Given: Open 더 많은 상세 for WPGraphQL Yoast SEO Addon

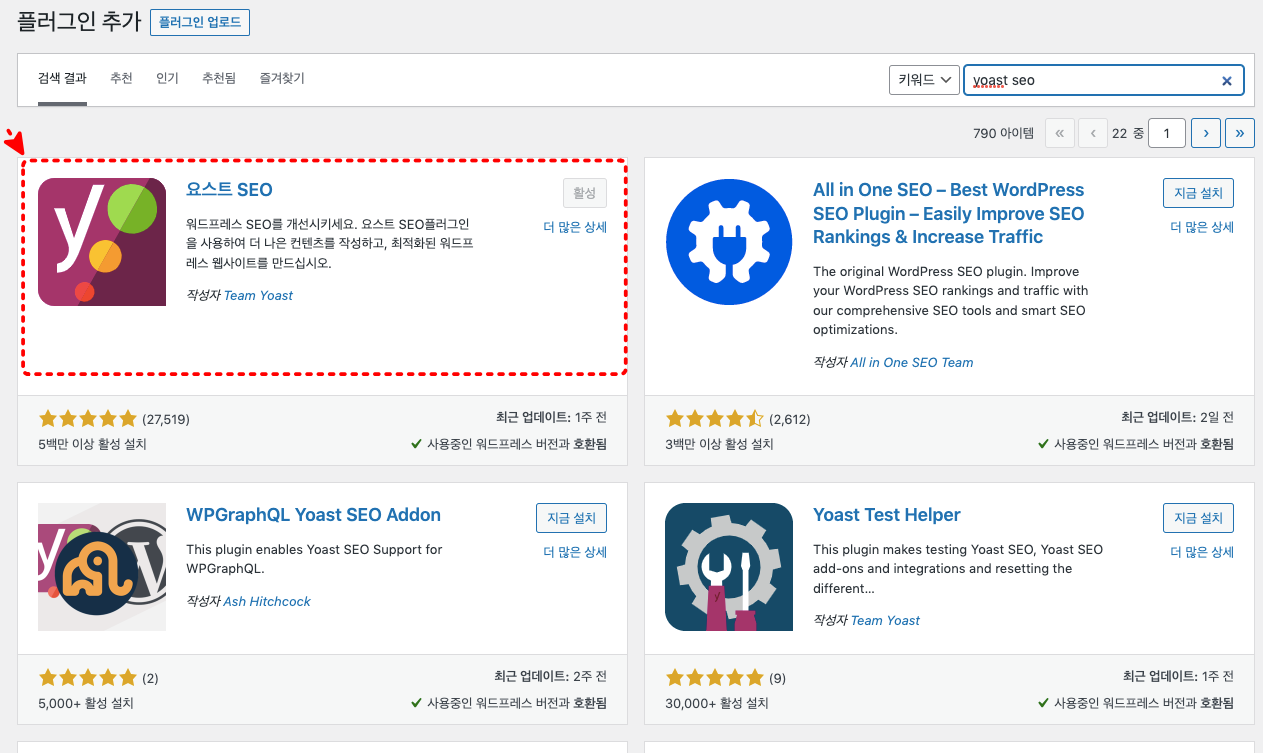Looking at the screenshot, I should [x=575, y=552].
